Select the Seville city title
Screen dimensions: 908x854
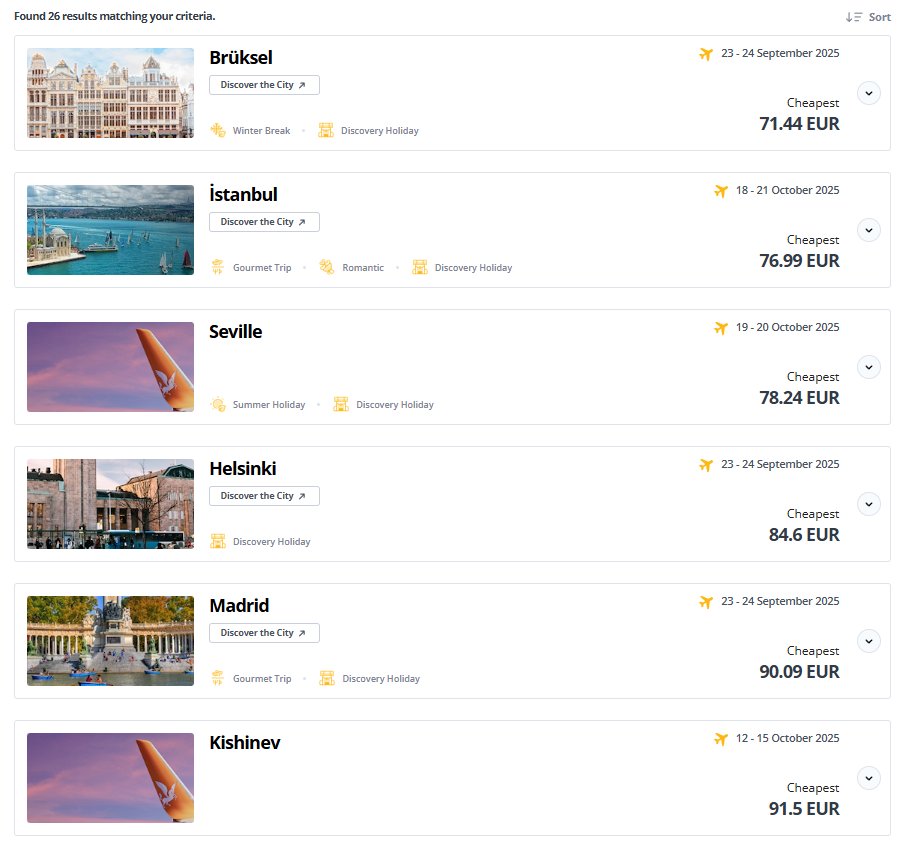[x=236, y=332]
